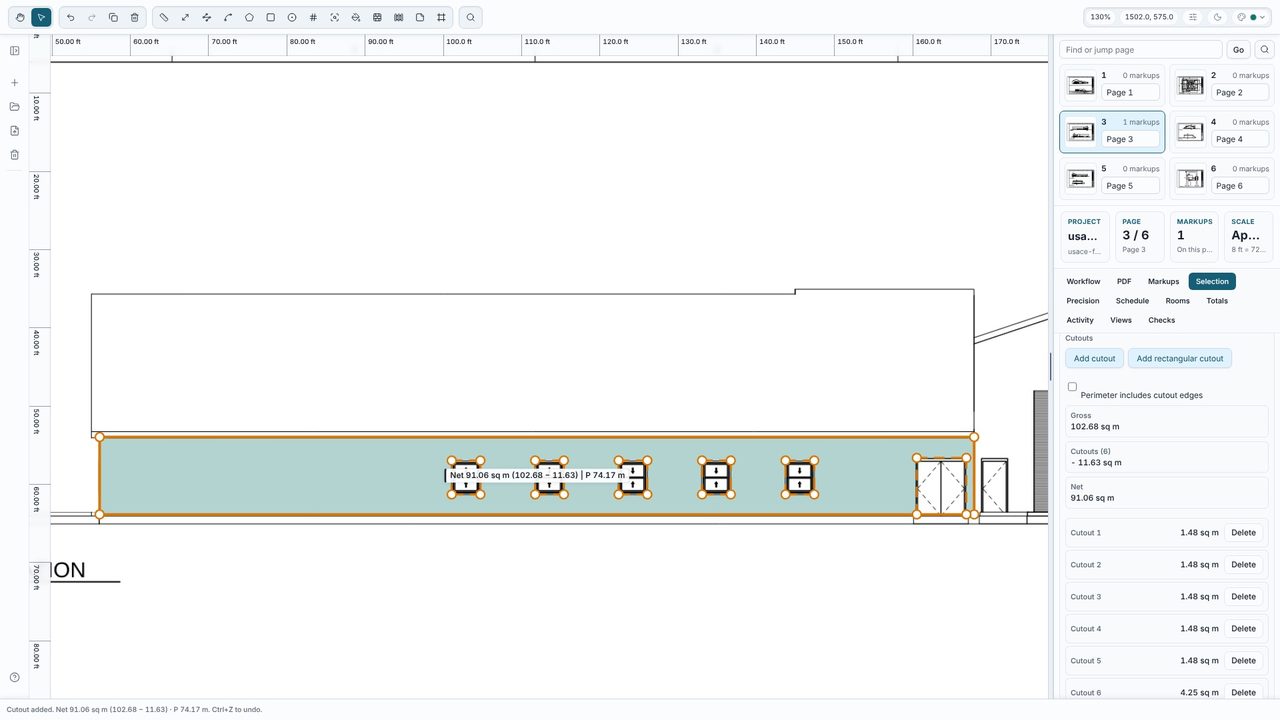1280x720 pixels.
Task: Delete Cutout 4
Action: point(1243,629)
